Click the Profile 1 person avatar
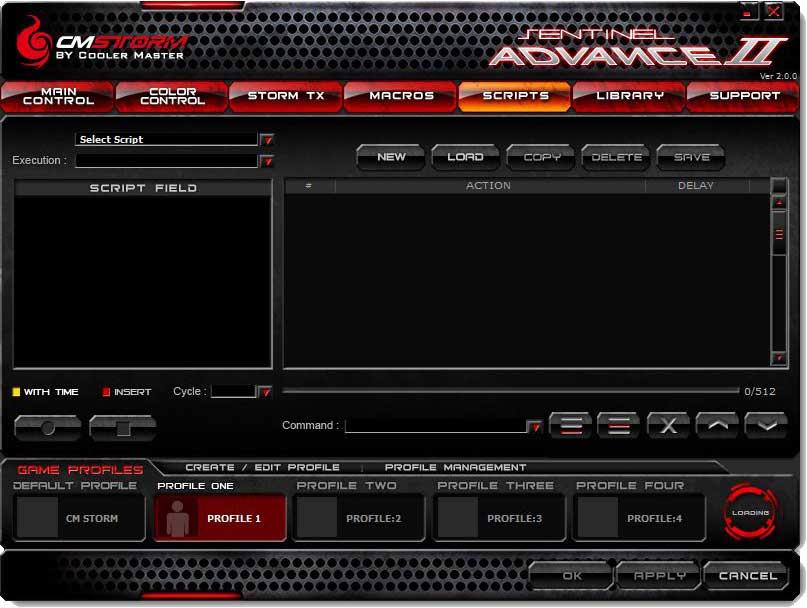Screen dimensions: 807x608 [177, 518]
